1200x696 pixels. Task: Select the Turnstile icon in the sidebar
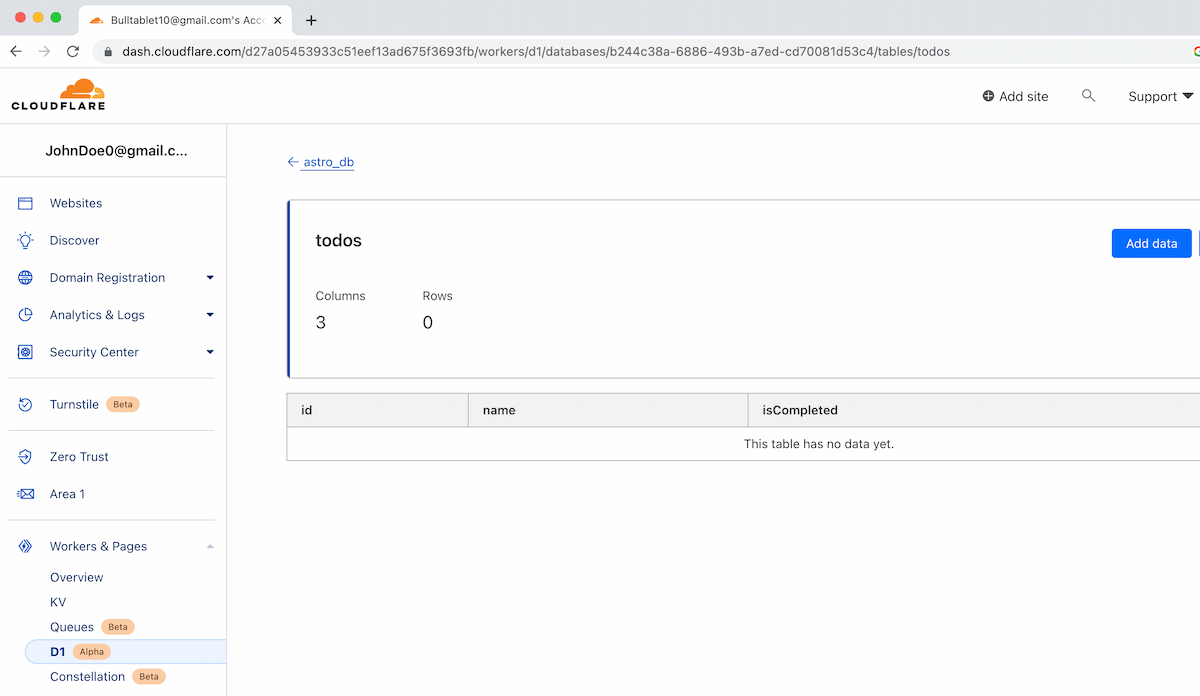click(24, 404)
